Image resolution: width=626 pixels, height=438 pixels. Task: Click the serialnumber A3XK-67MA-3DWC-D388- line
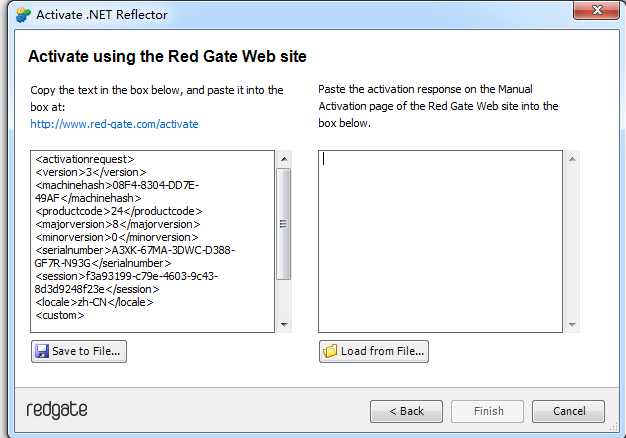(135, 250)
